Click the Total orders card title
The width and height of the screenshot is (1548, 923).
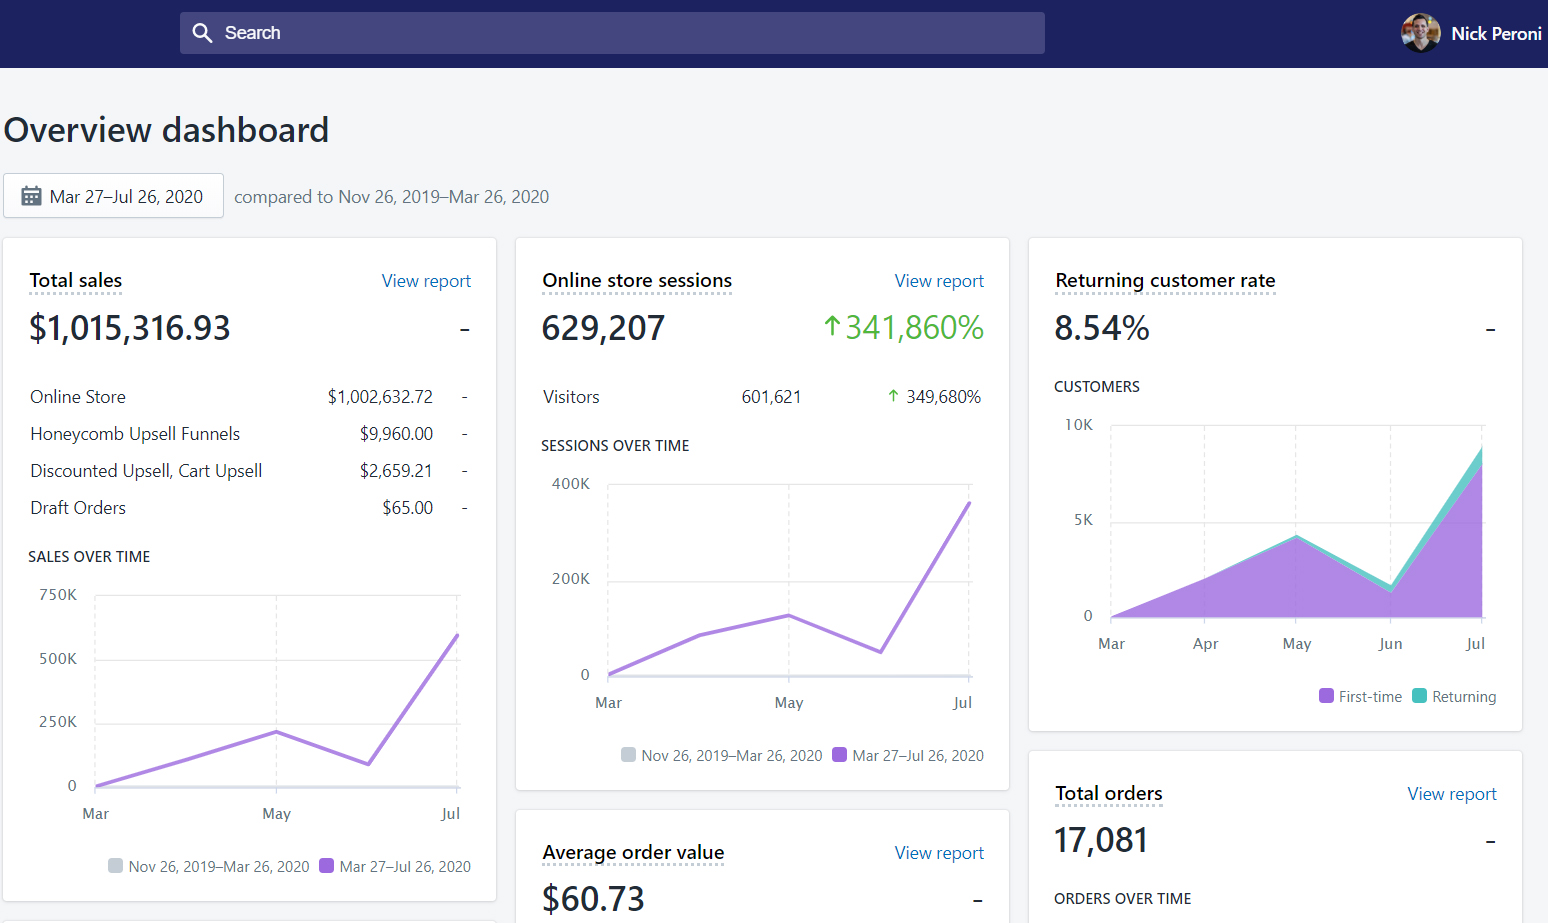click(1109, 794)
